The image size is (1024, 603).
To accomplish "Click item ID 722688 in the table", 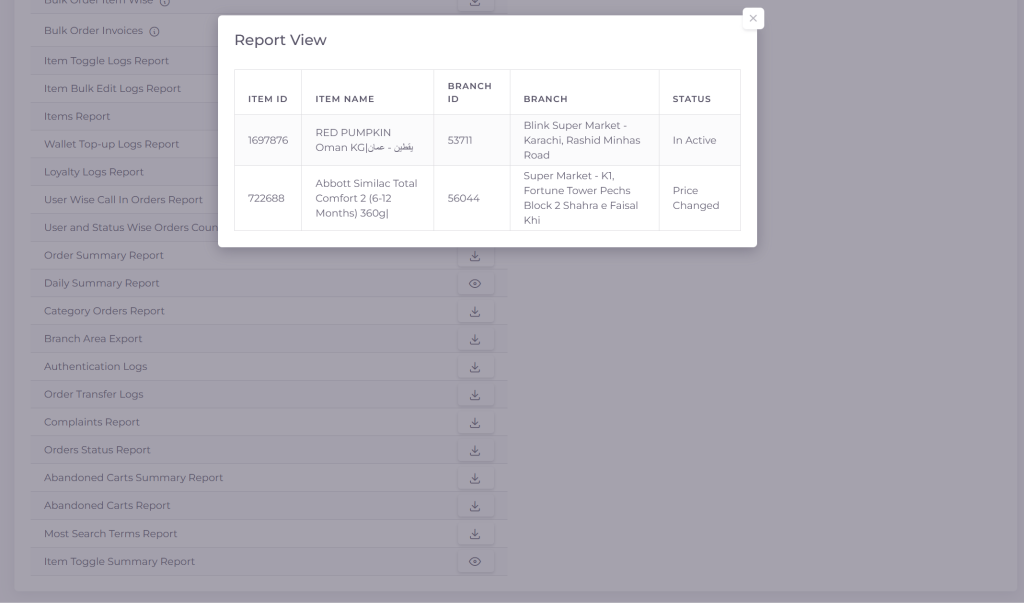I will (x=266, y=198).
